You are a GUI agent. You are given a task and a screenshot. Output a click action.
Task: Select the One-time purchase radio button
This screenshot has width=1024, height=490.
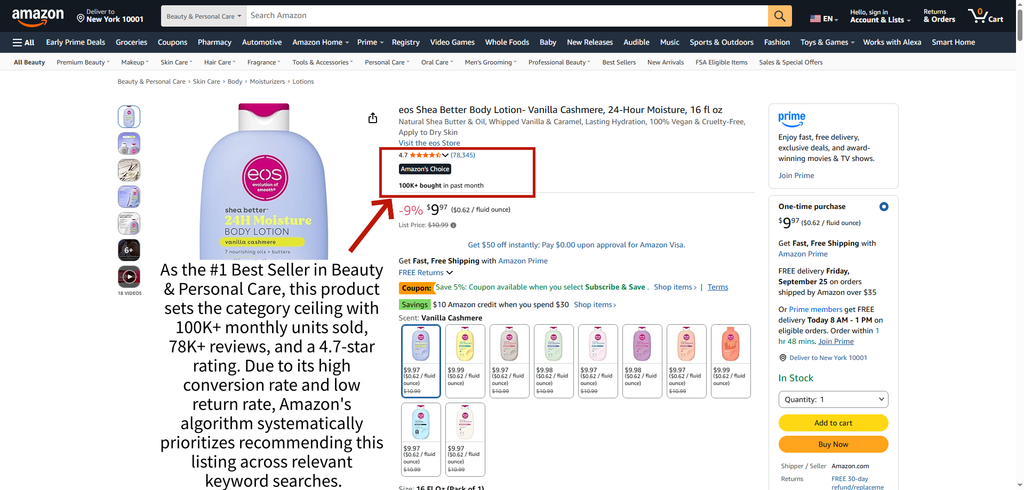(x=884, y=206)
